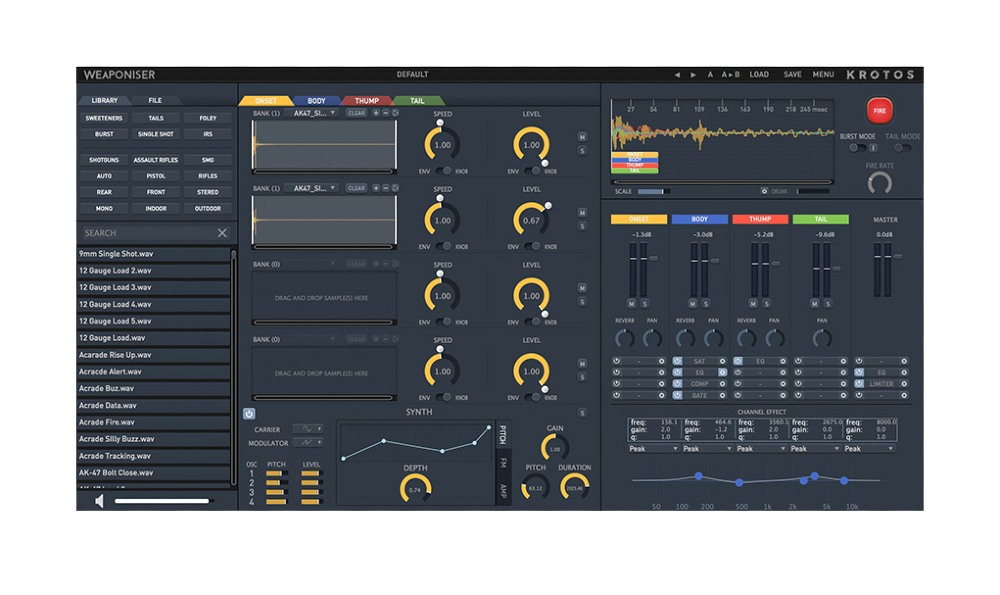Toggle power for Body SAT effect

(x=677, y=361)
